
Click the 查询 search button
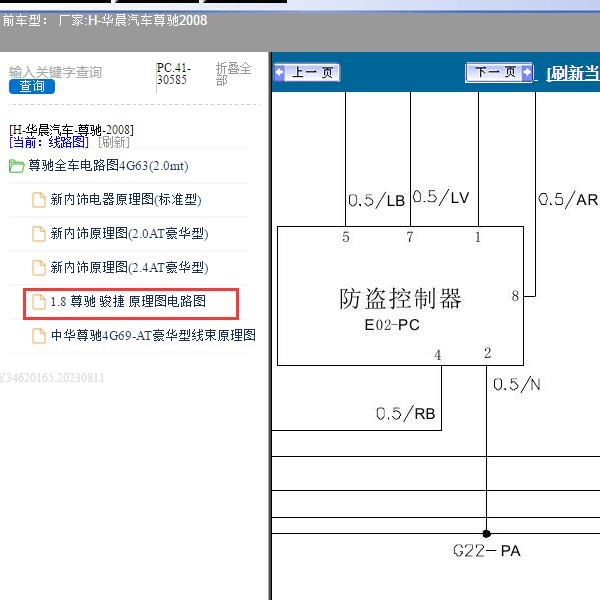click(x=32, y=86)
